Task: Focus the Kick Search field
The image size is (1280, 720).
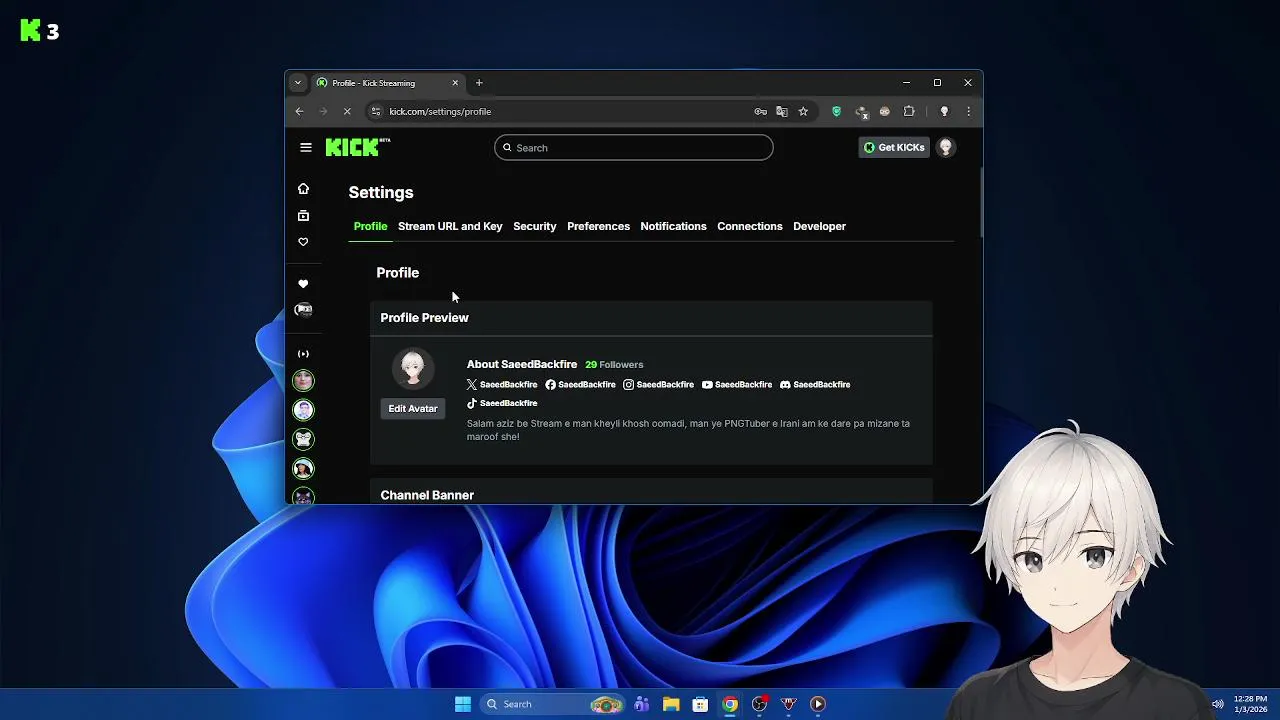Action: (633, 147)
